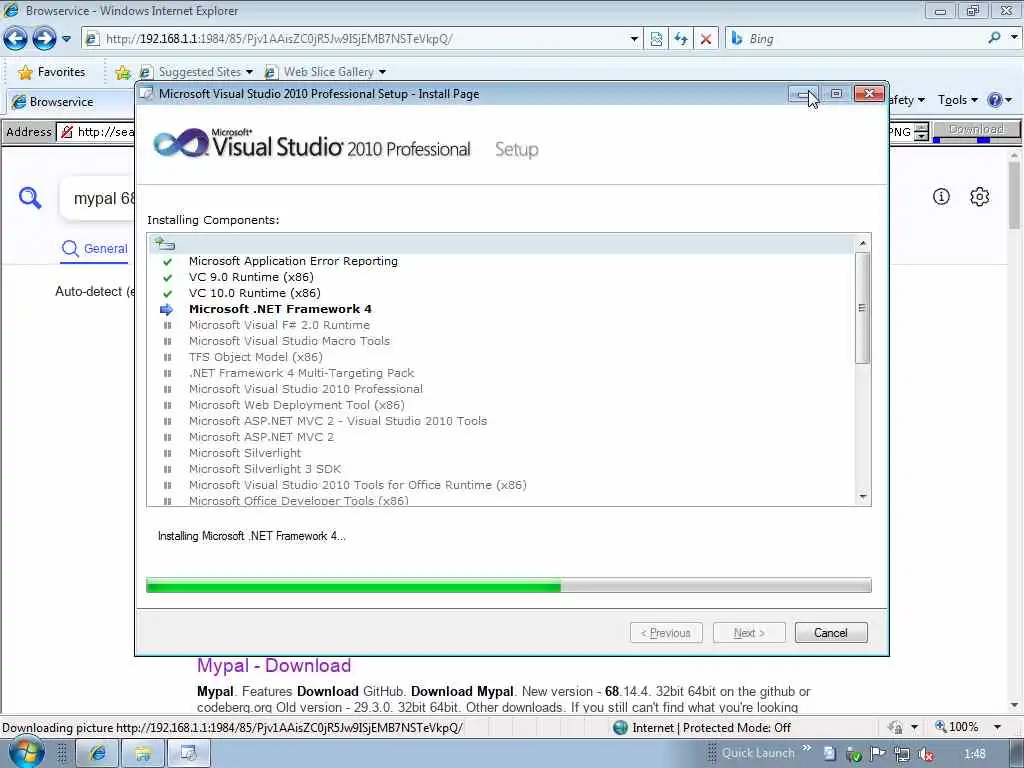Expand Suggested Sites dropdown arrow
Screen dimensions: 1024x768
[x=249, y=72]
